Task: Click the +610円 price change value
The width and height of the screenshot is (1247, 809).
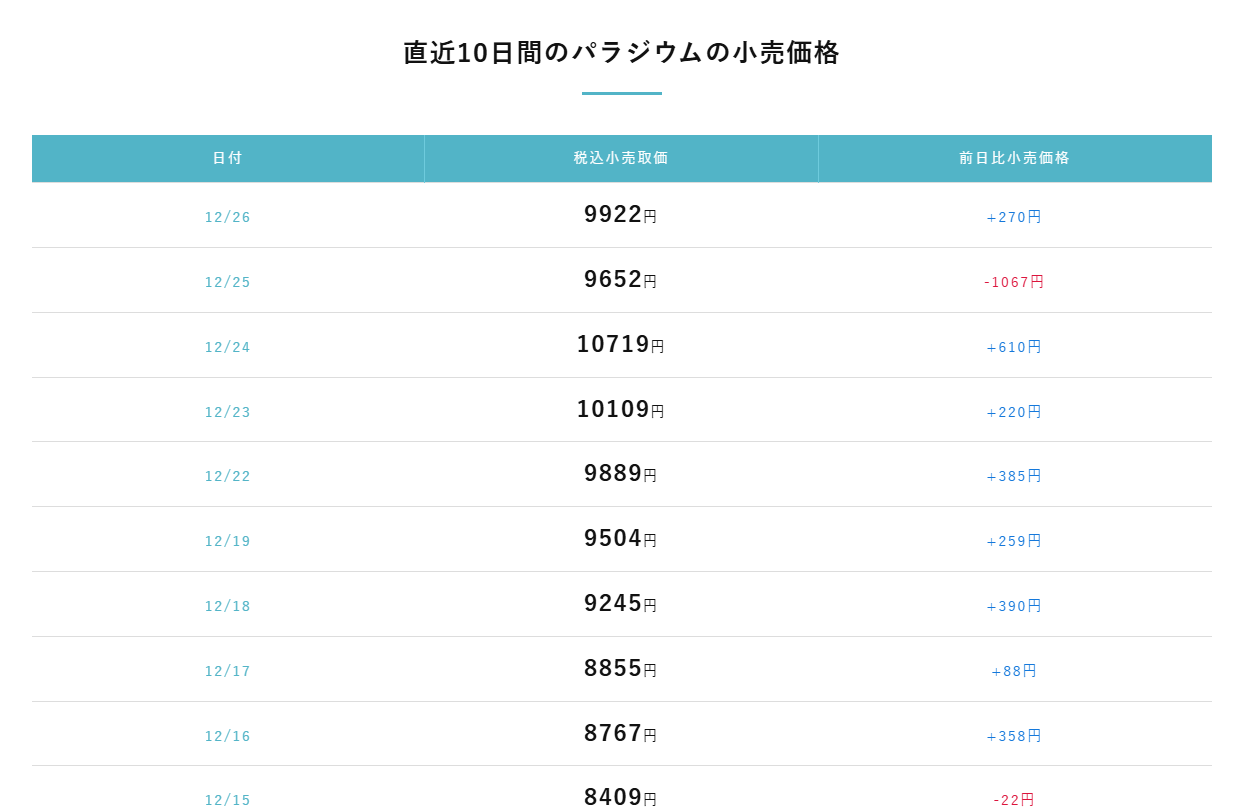Action: point(1014,347)
